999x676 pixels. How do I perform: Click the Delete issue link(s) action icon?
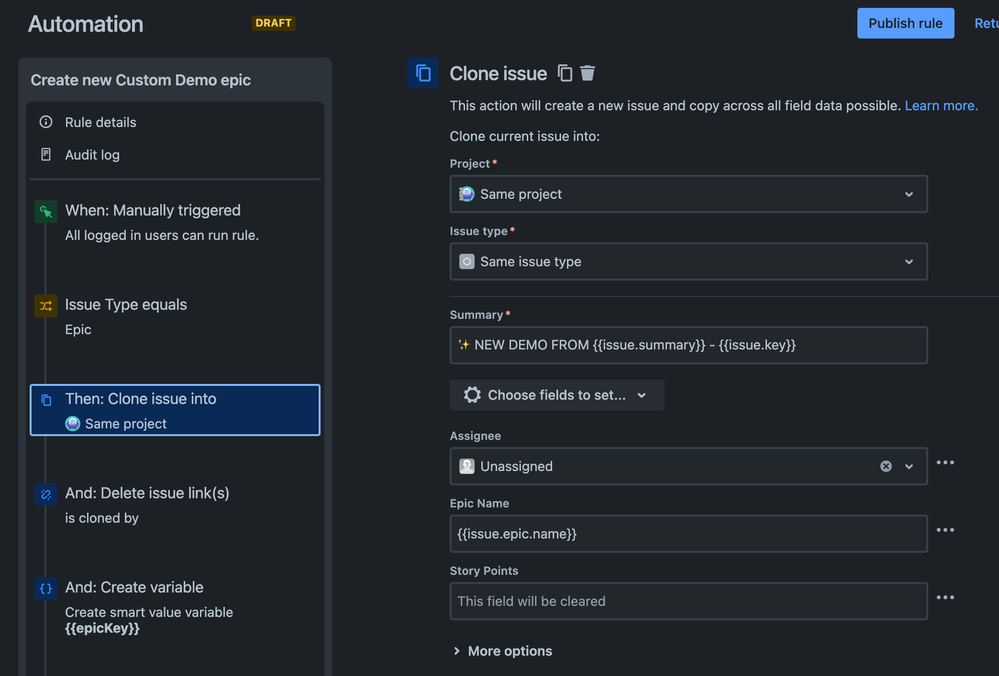point(46,494)
